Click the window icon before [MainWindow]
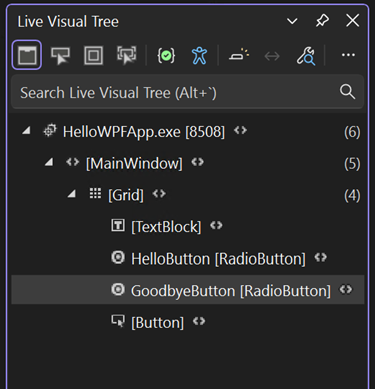 (x=72, y=162)
